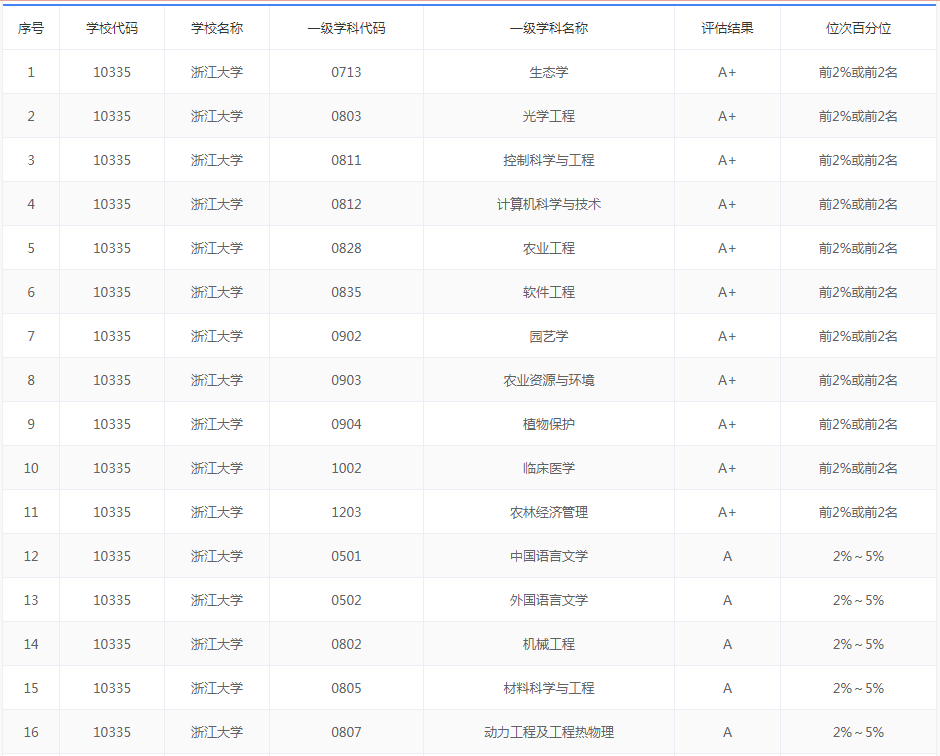The height and width of the screenshot is (756, 940).
Task: Select subject code 1002
Action: click(x=347, y=468)
